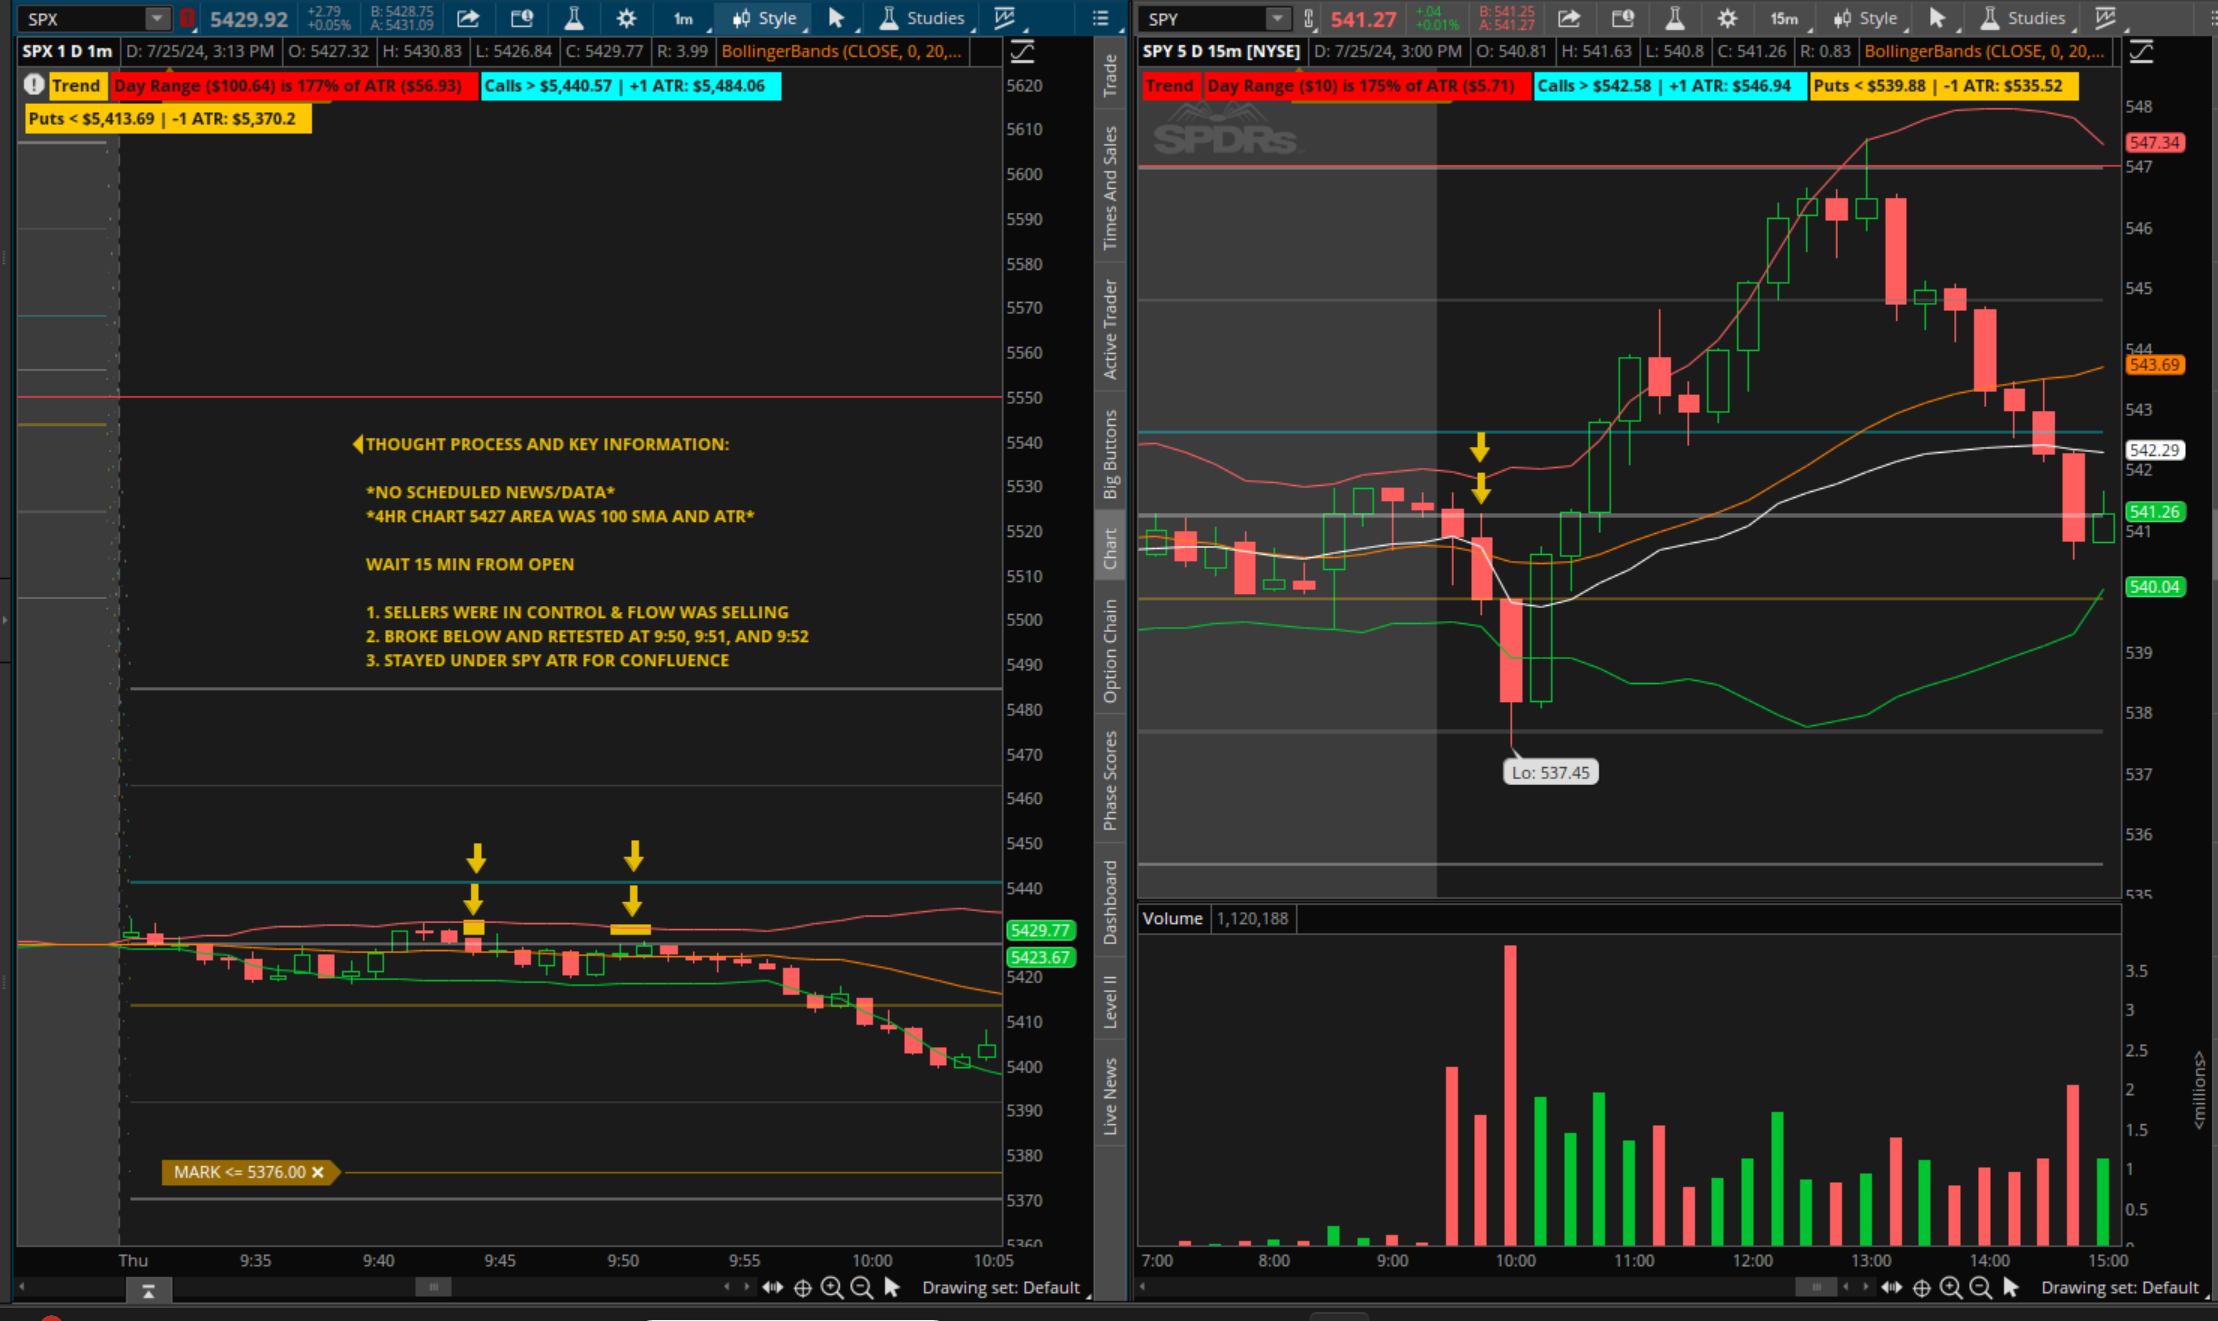This screenshot has height=1321, width=2218.
Task: Open the Style button on SPY chart
Action: coord(1866,18)
